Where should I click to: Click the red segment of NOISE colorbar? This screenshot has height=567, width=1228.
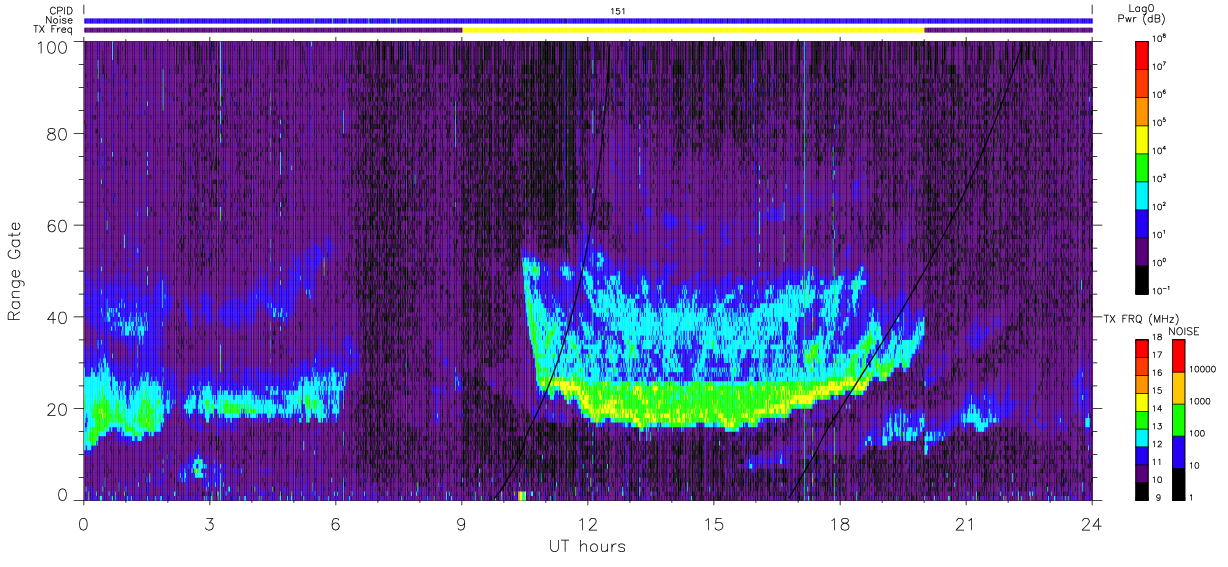tap(1179, 356)
